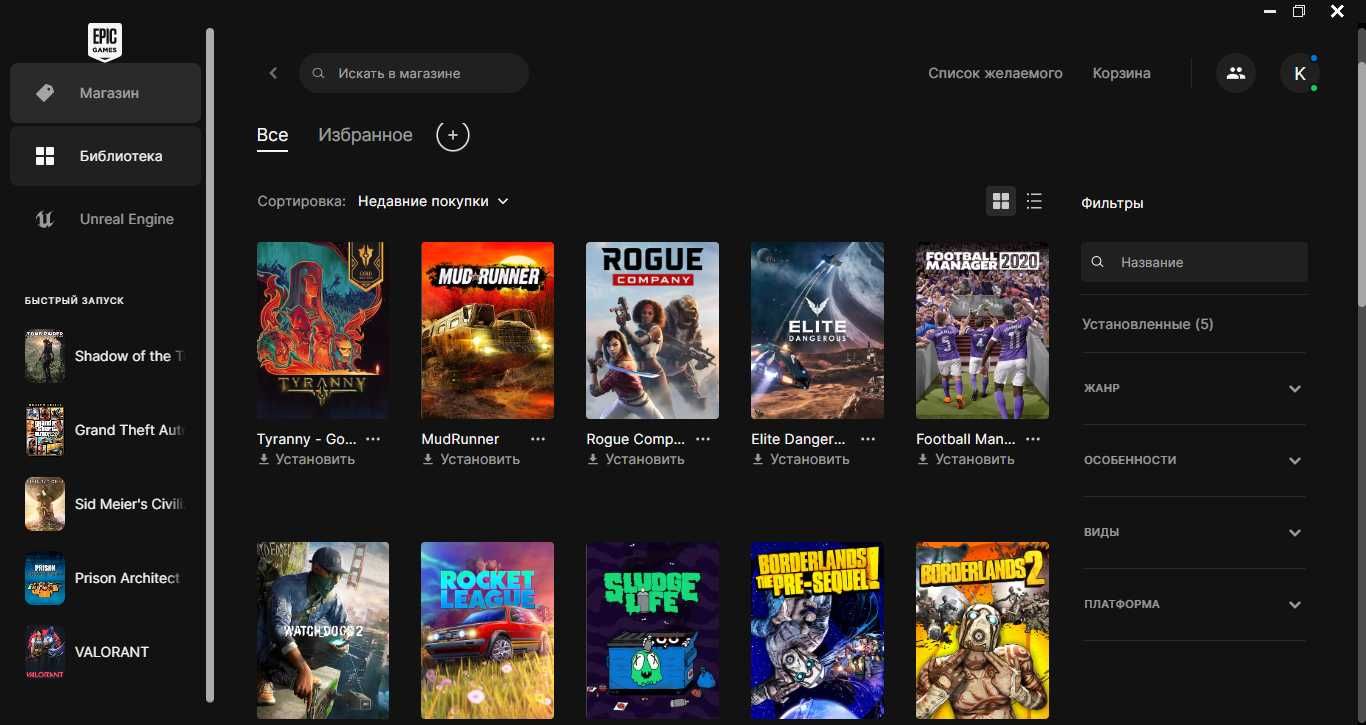This screenshot has width=1366, height=725.
Task: Open the Football Manager 2020 cover art
Action: point(982,330)
